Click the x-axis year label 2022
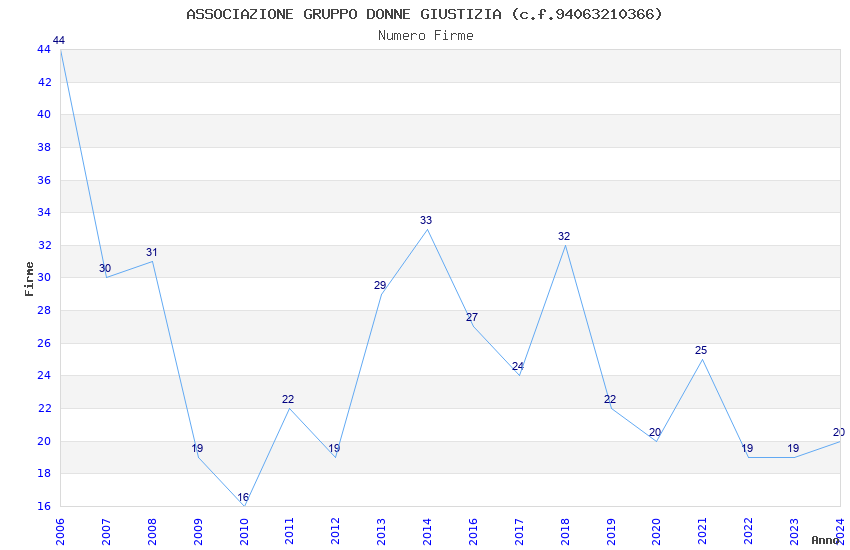 click(749, 531)
